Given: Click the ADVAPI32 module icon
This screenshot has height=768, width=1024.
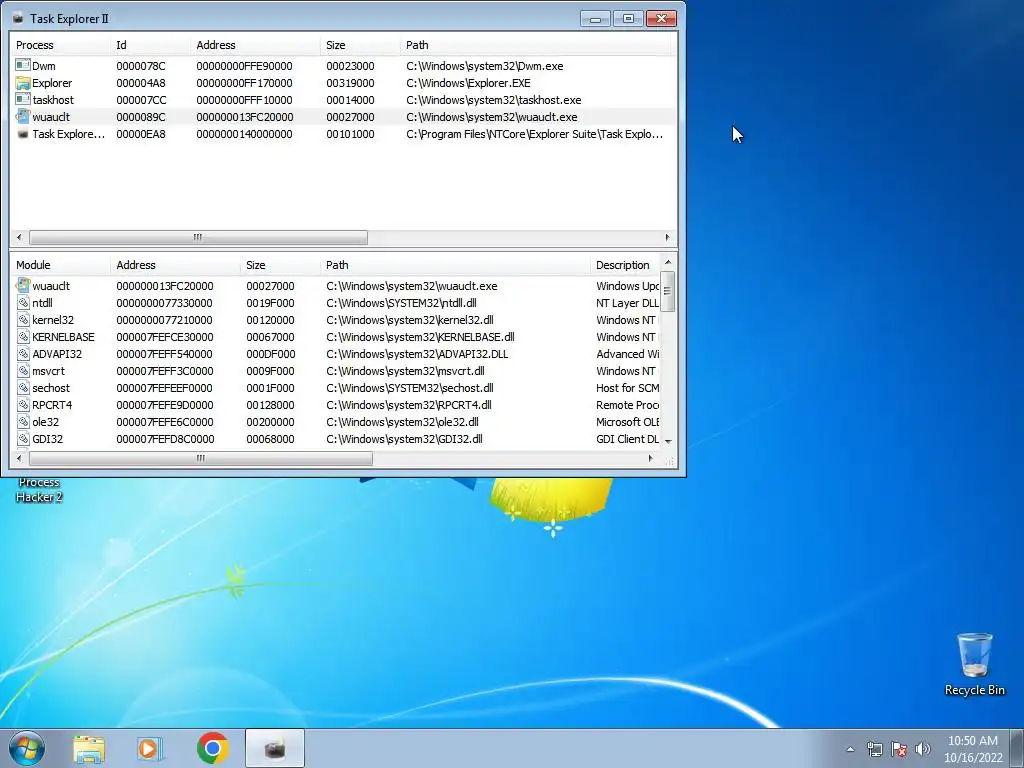Looking at the screenshot, I should point(23,353).
